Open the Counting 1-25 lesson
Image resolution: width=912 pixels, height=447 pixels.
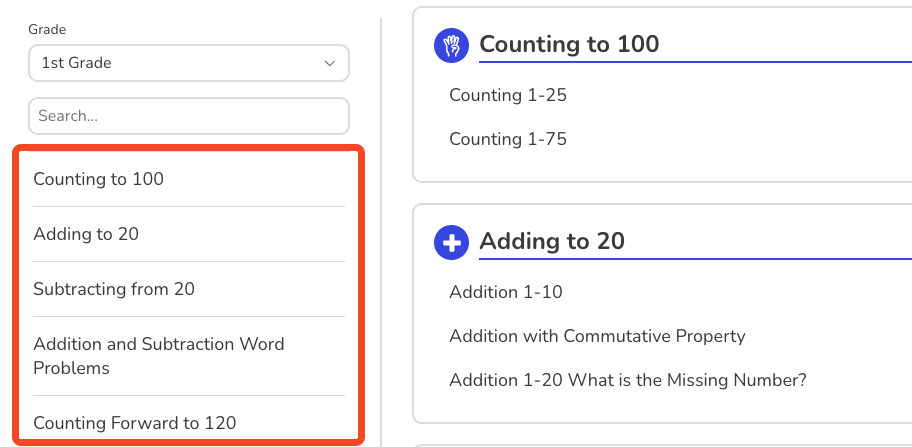(508, 95)
